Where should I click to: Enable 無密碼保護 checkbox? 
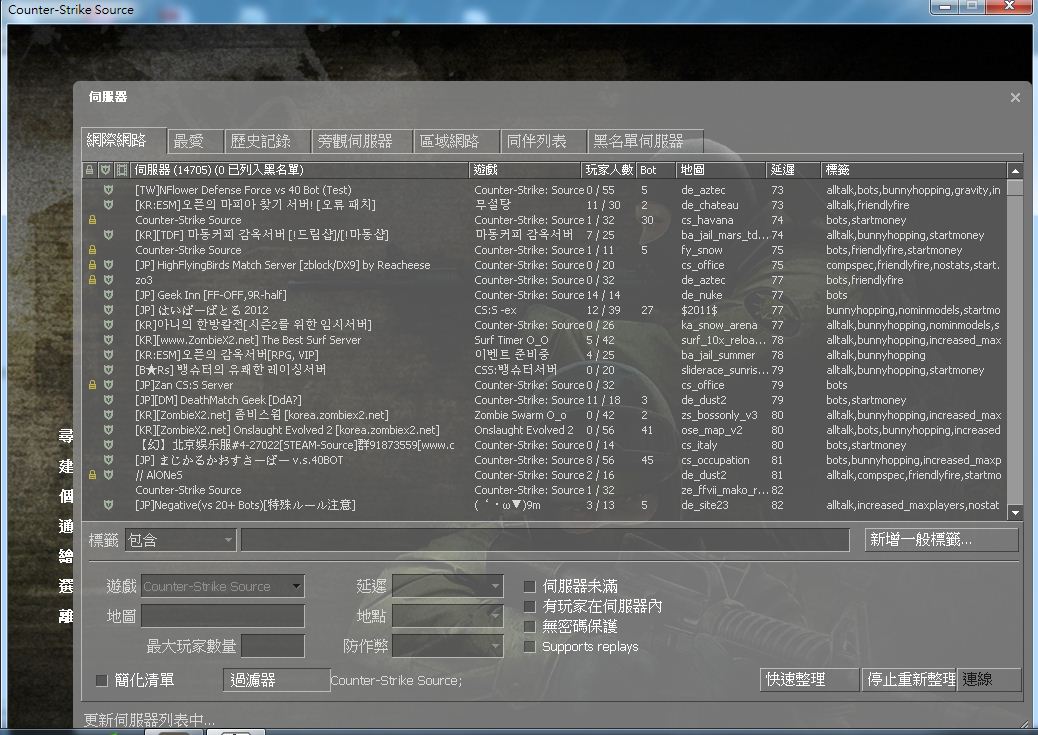[530, 626]
